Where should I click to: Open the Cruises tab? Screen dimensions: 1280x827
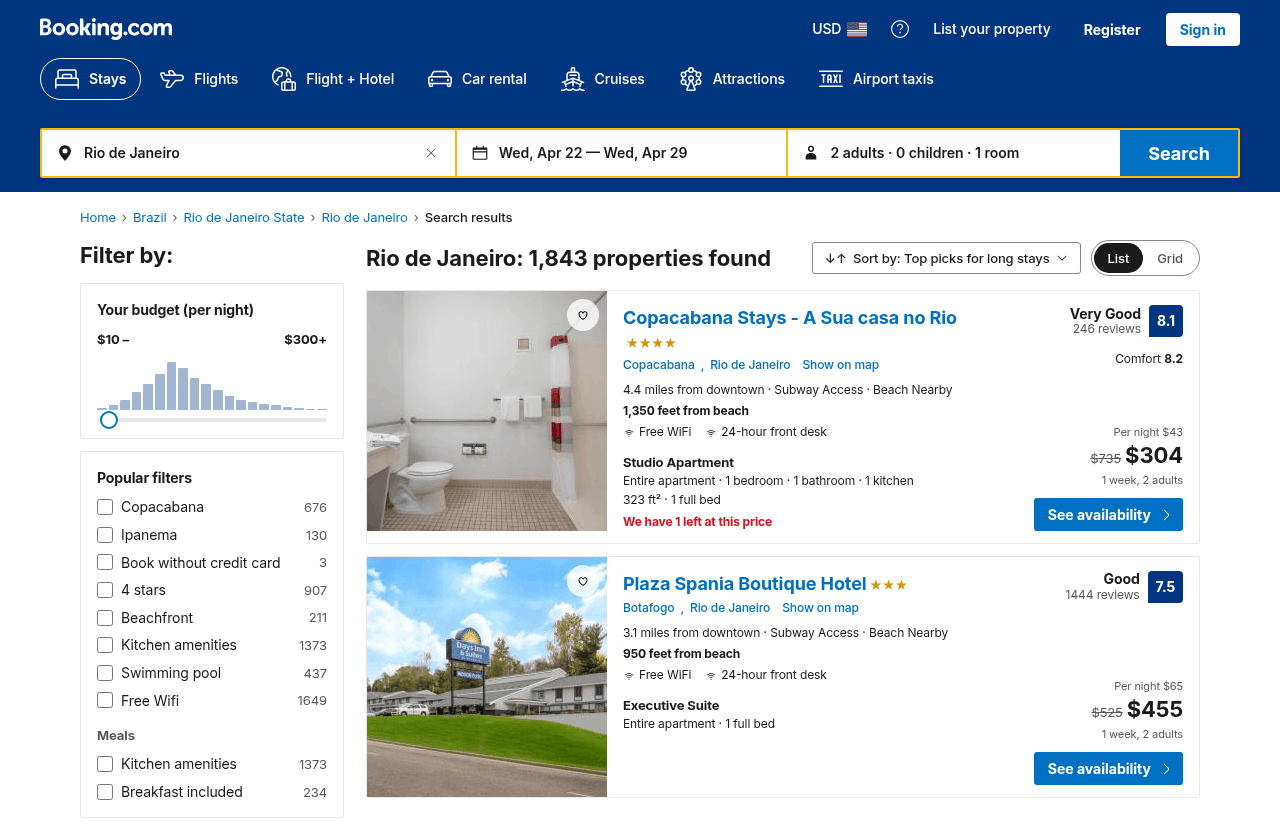tap(603, 79)
